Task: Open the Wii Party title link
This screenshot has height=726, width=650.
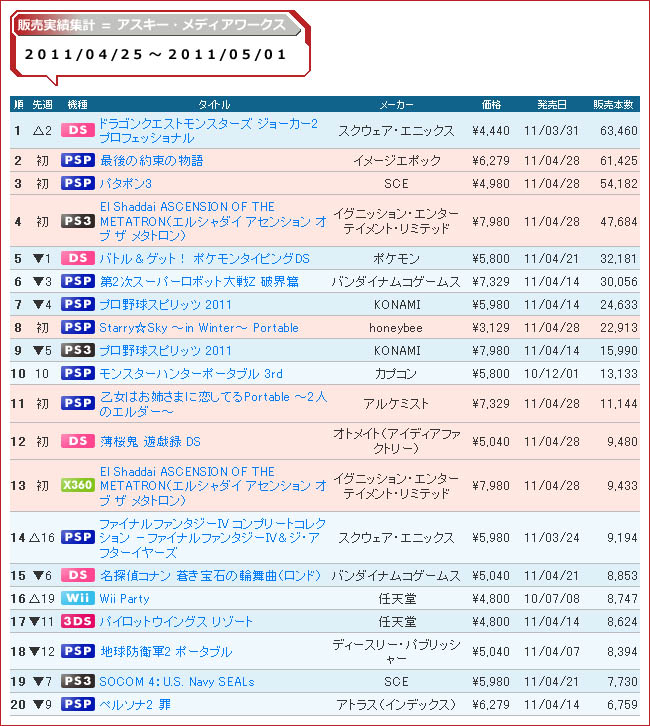Action: pyautogui.click(x=125, y=599)
